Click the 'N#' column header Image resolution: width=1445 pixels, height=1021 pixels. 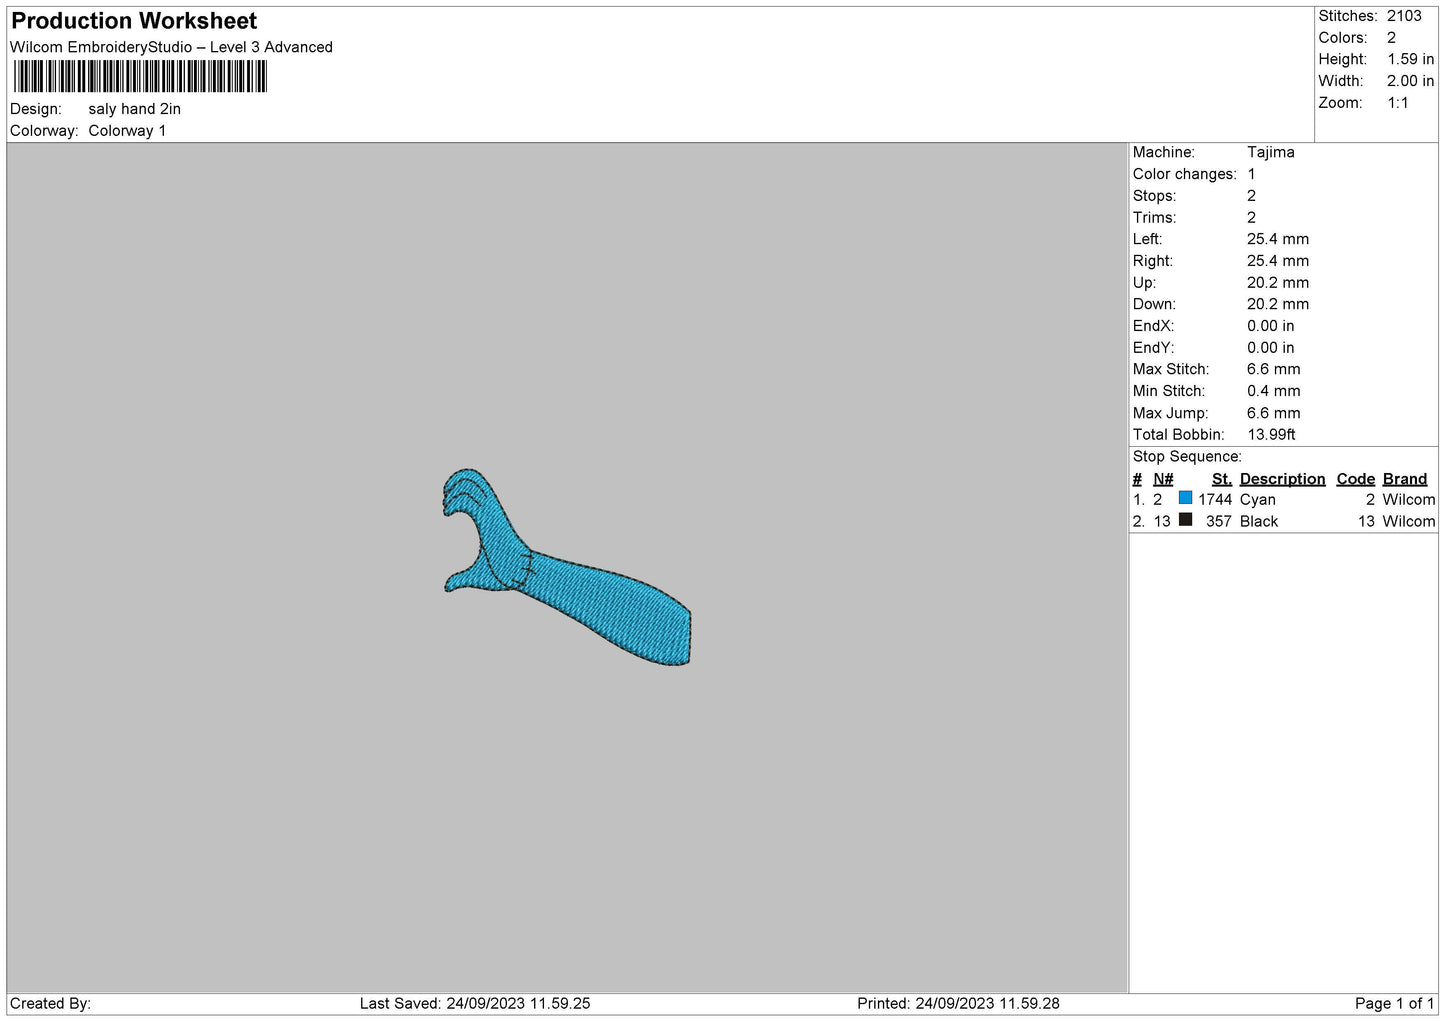pyautogui.click(x=1163, y=479)
